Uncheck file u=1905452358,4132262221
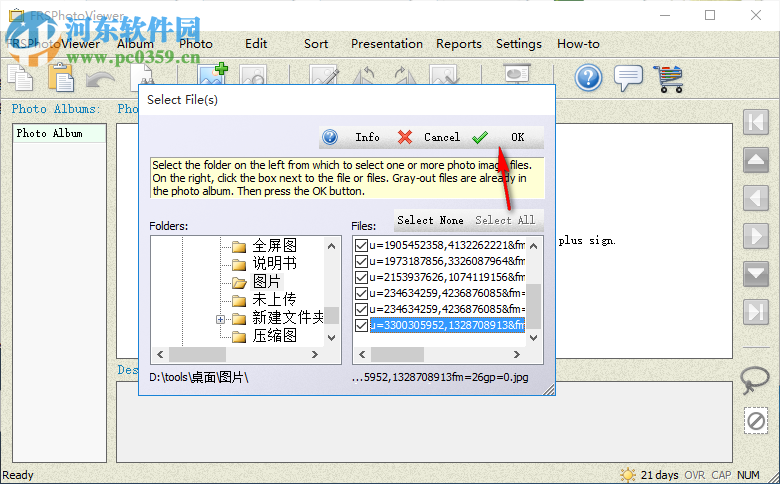This screenshot has height=484, width=780. [x=362, y=245]
